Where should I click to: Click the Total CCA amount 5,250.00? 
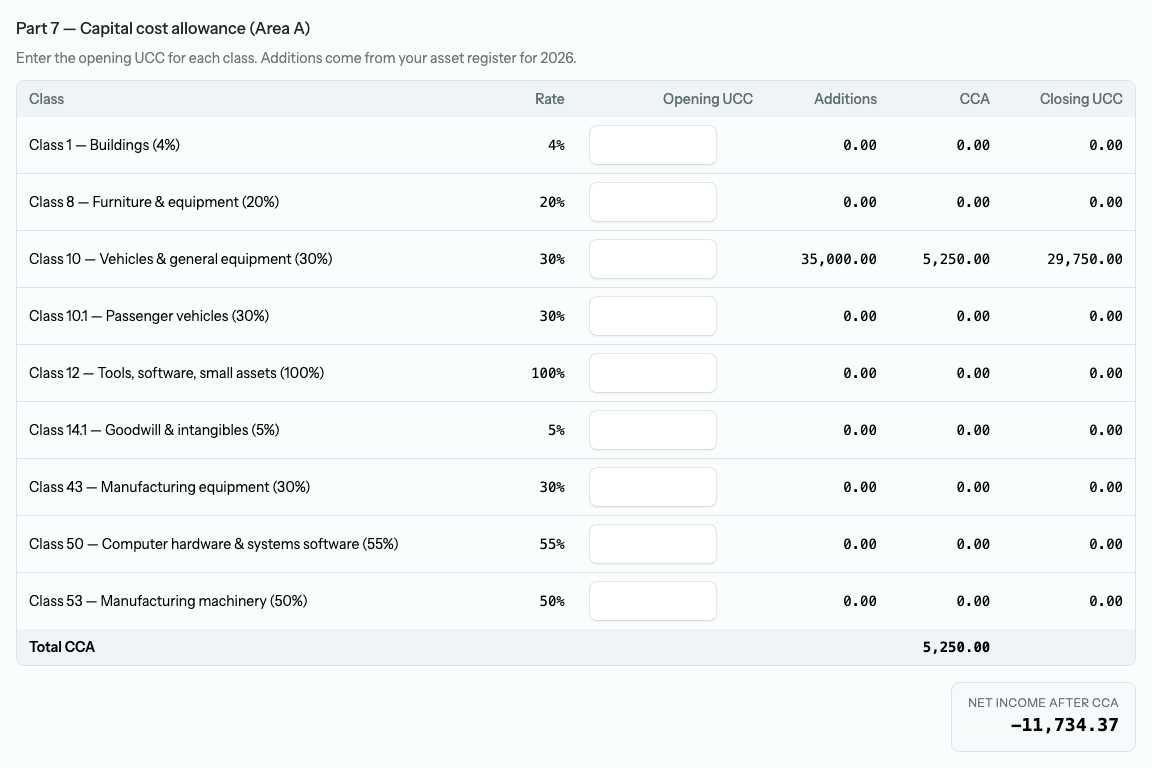[956, 647]
